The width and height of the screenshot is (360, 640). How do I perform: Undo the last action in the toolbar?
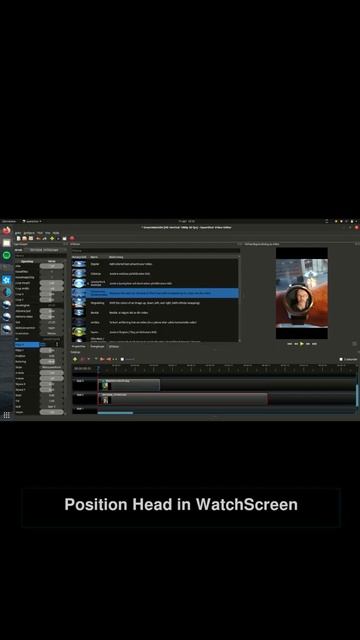click(38, 238)
